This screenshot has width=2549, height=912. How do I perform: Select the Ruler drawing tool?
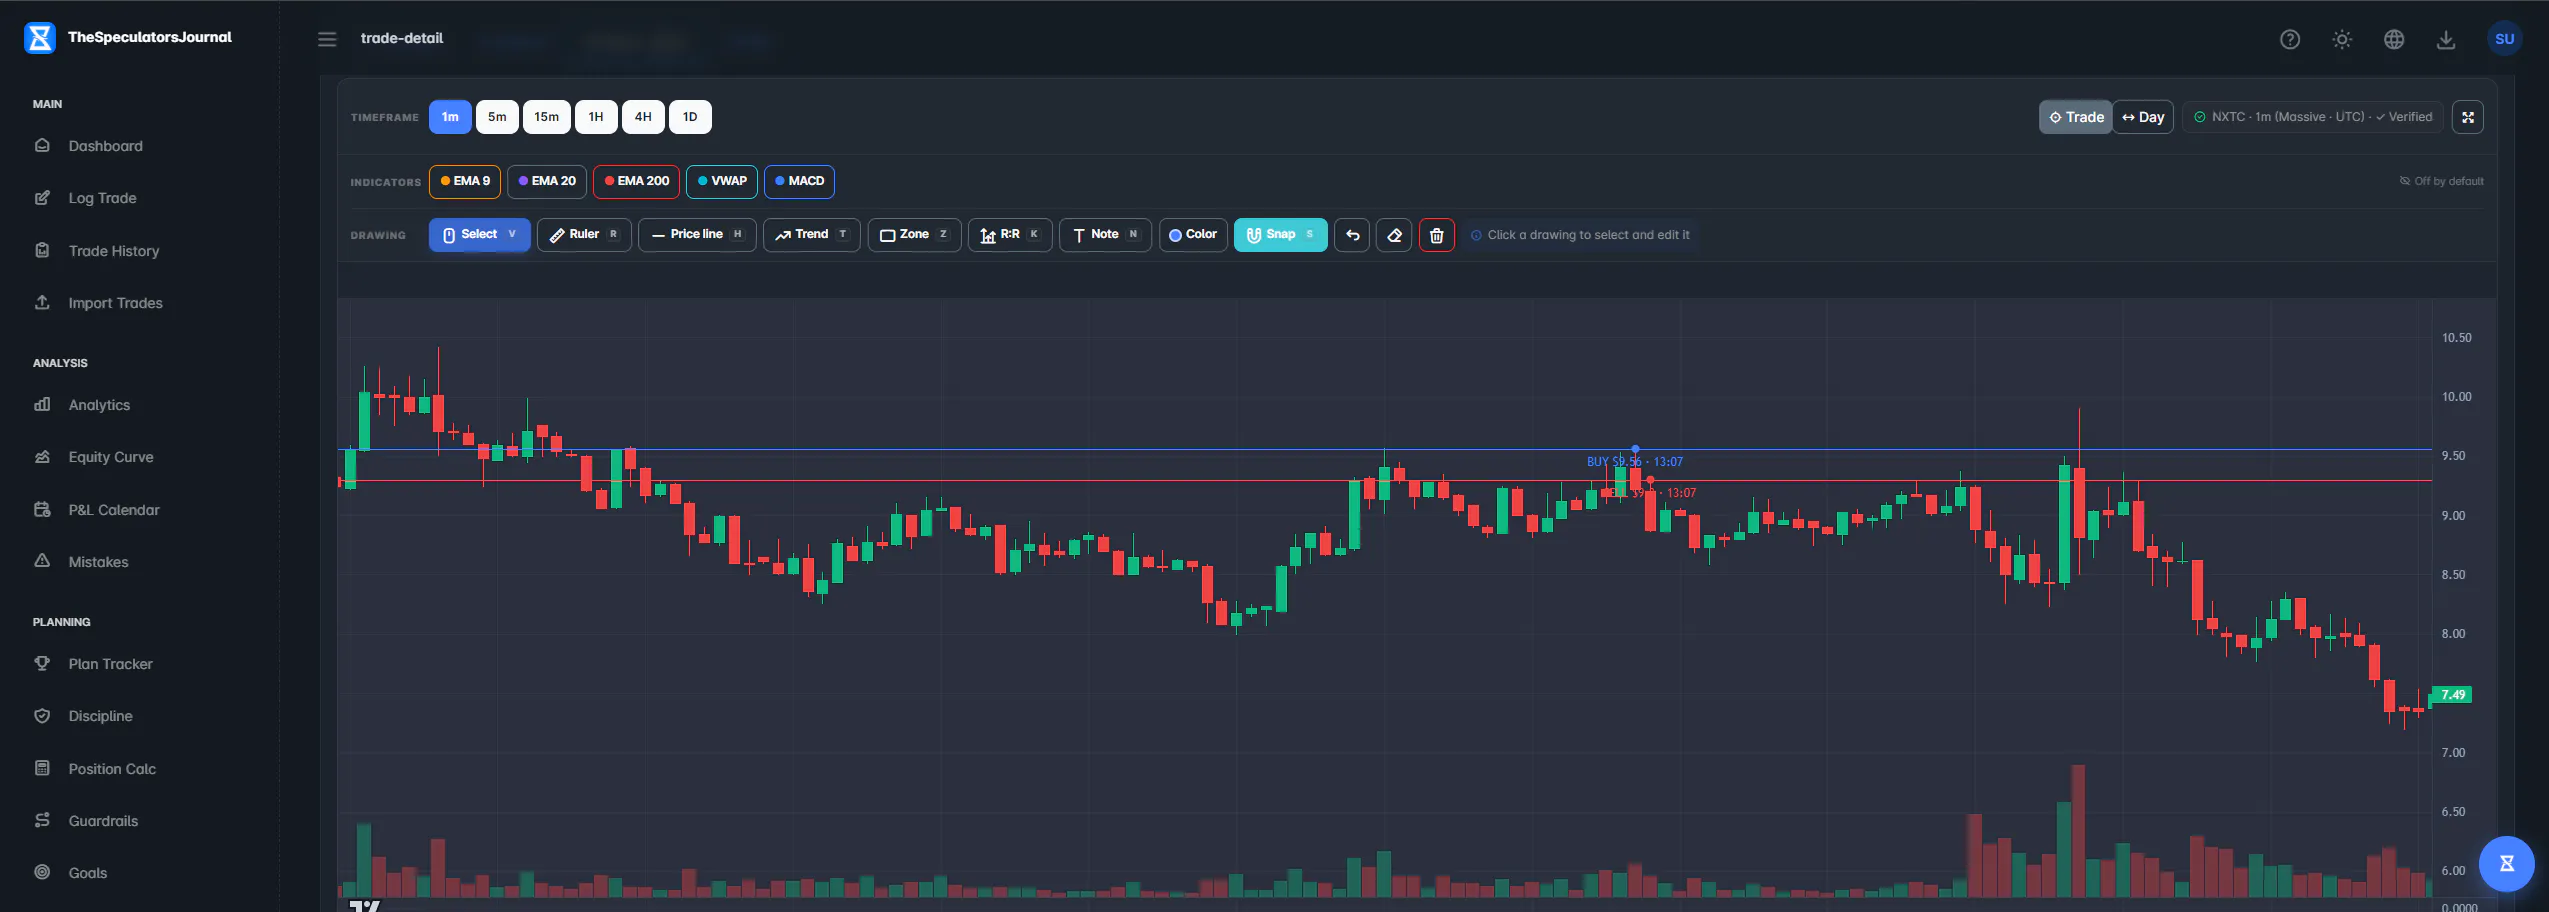[584, 235]
